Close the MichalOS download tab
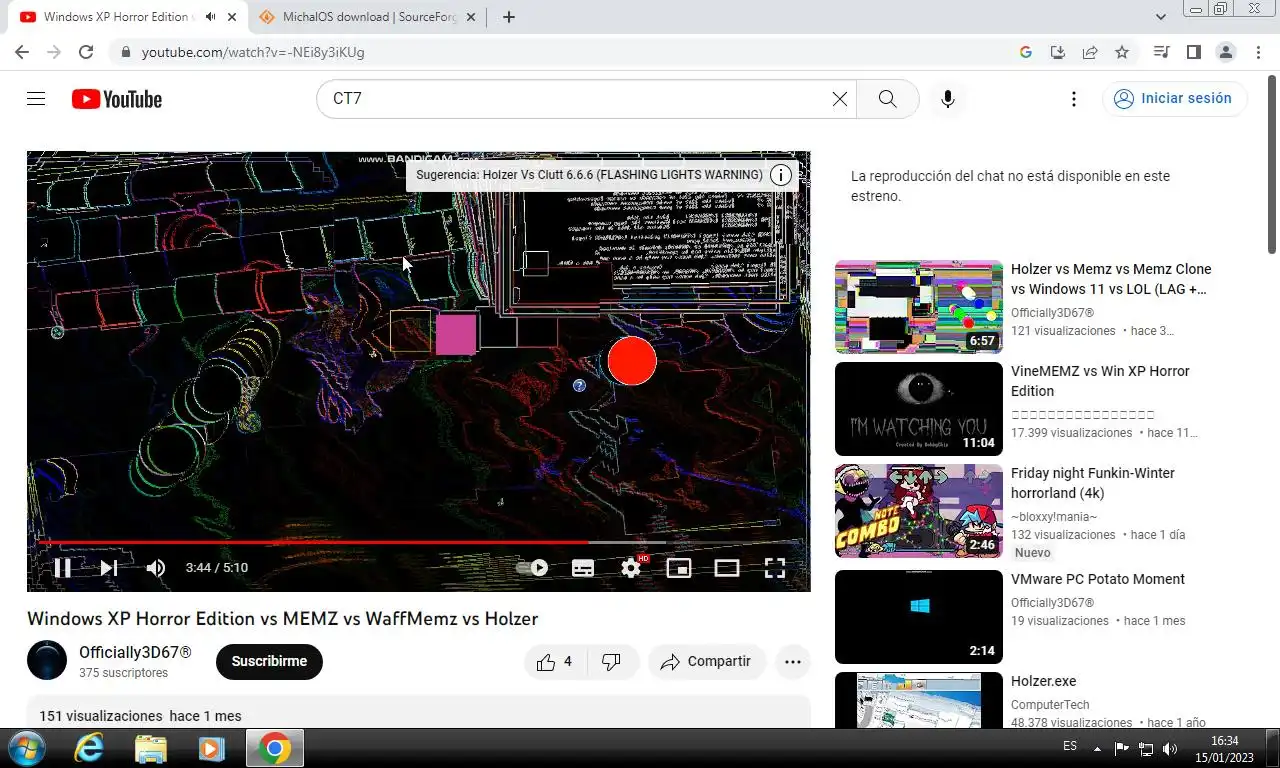Image resolution: width=1280 pixels, height=768 pixels. 472,17
